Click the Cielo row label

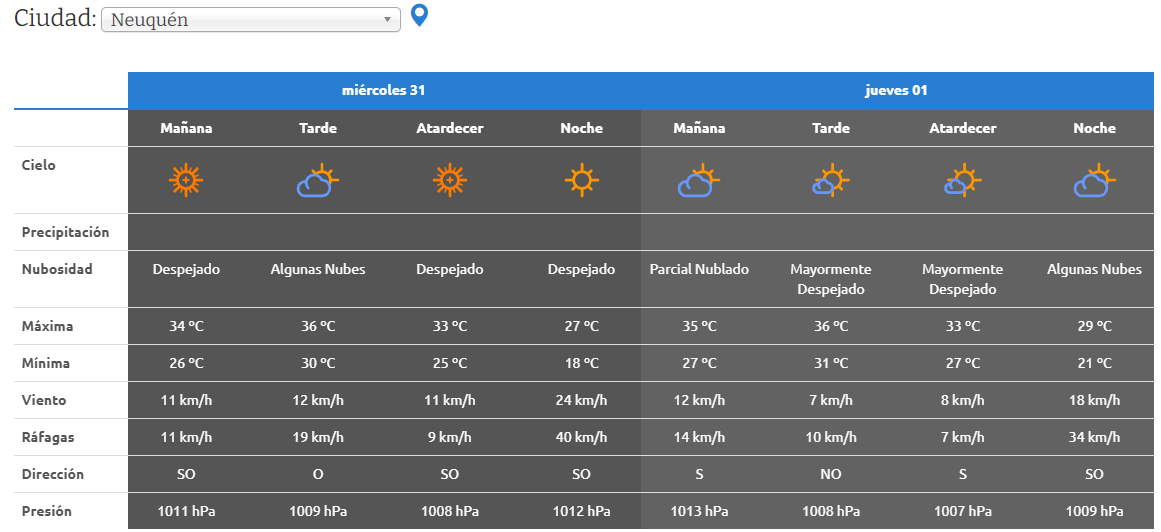click(39, 165)
